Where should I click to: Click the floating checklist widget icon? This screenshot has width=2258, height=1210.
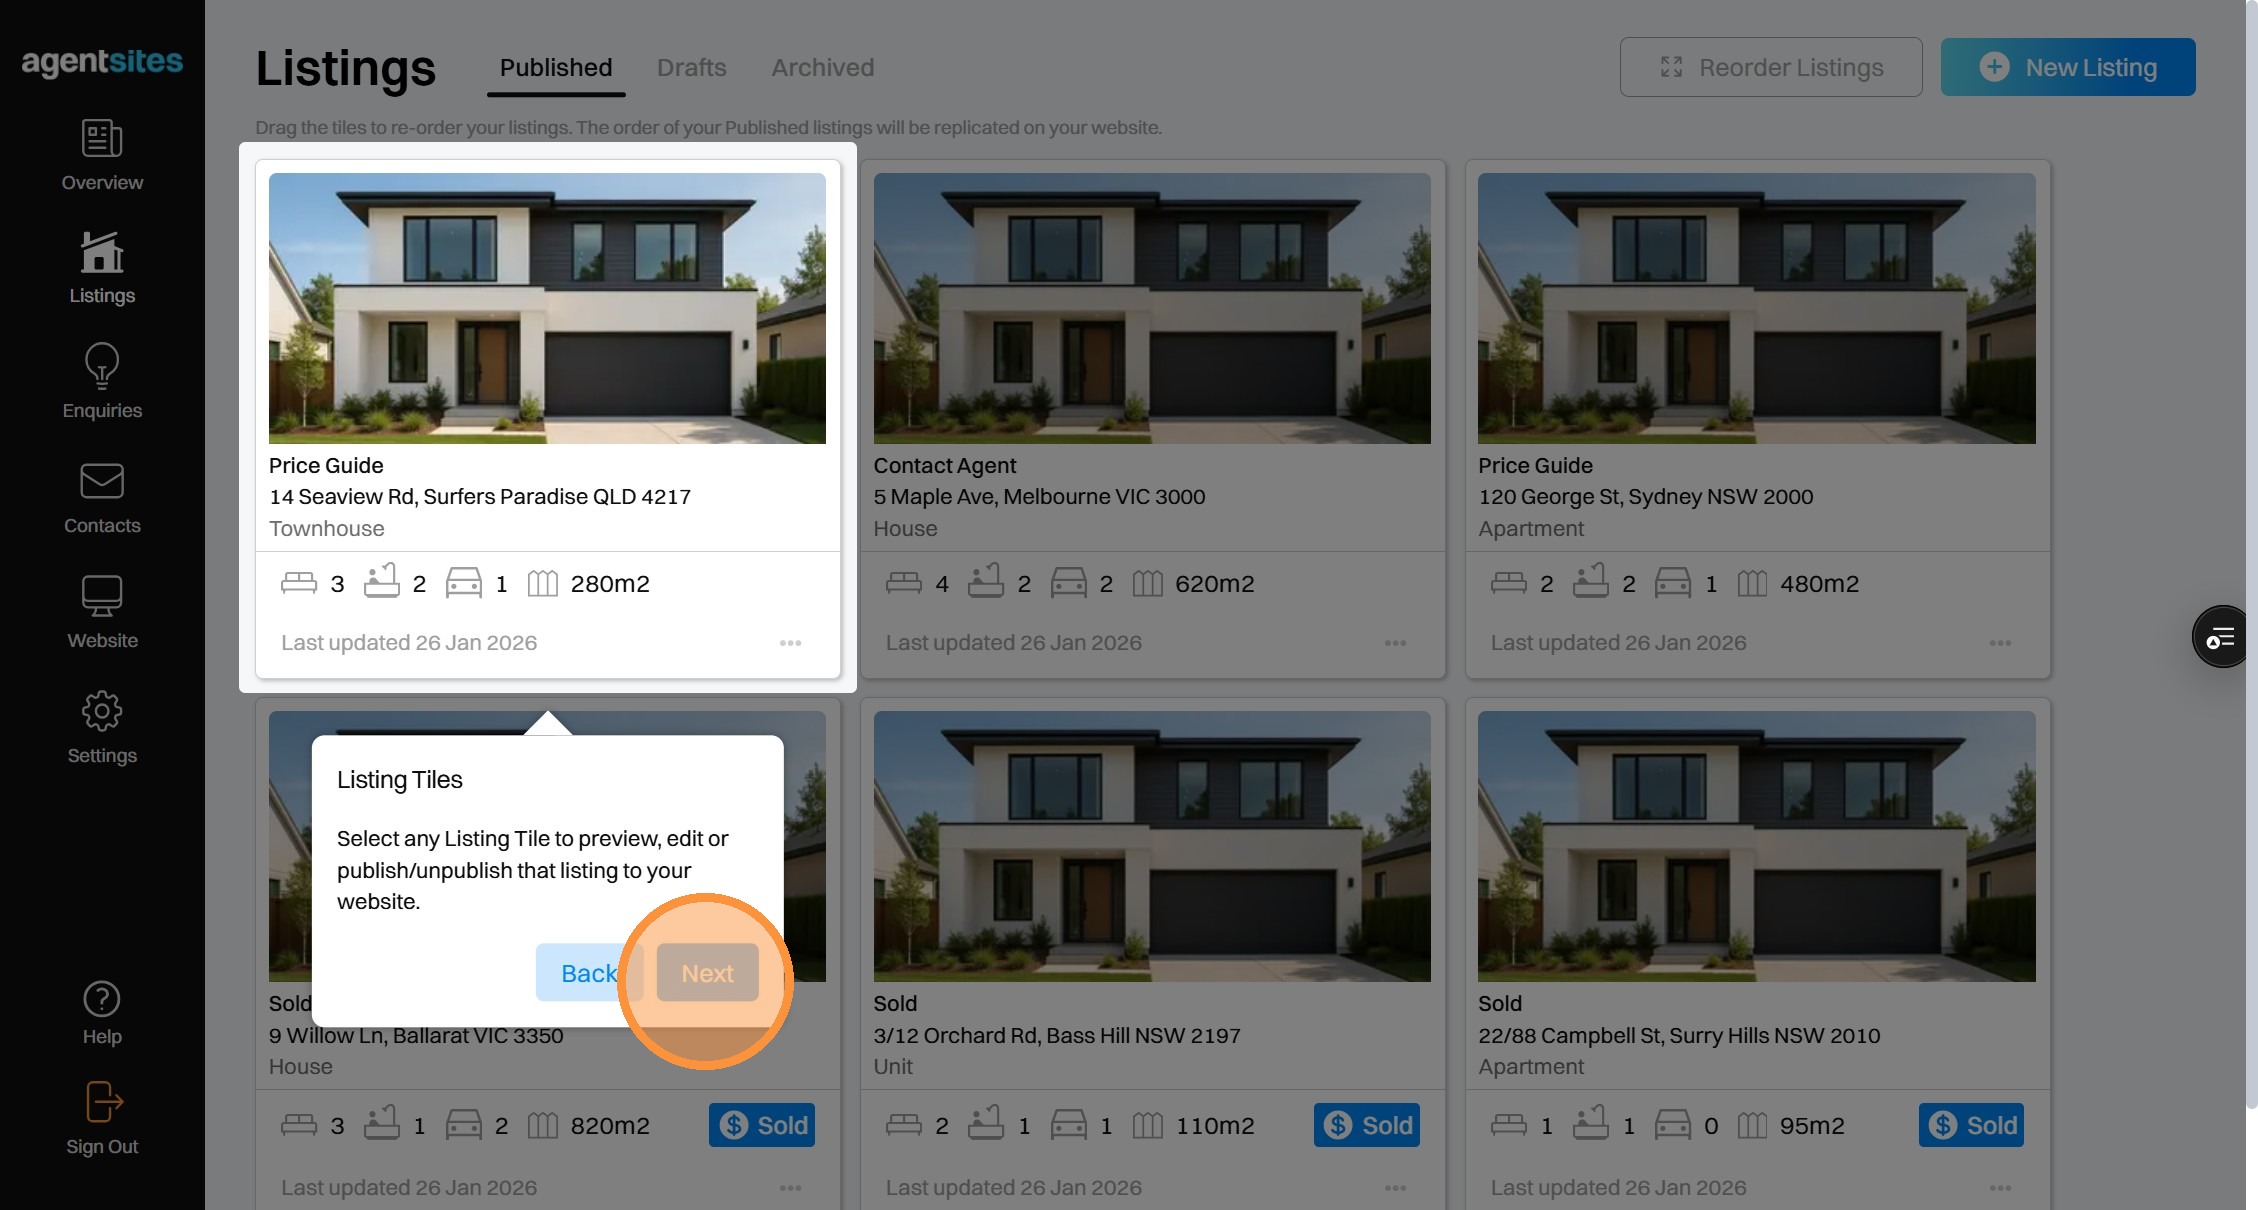click(x=2221, y=637)
